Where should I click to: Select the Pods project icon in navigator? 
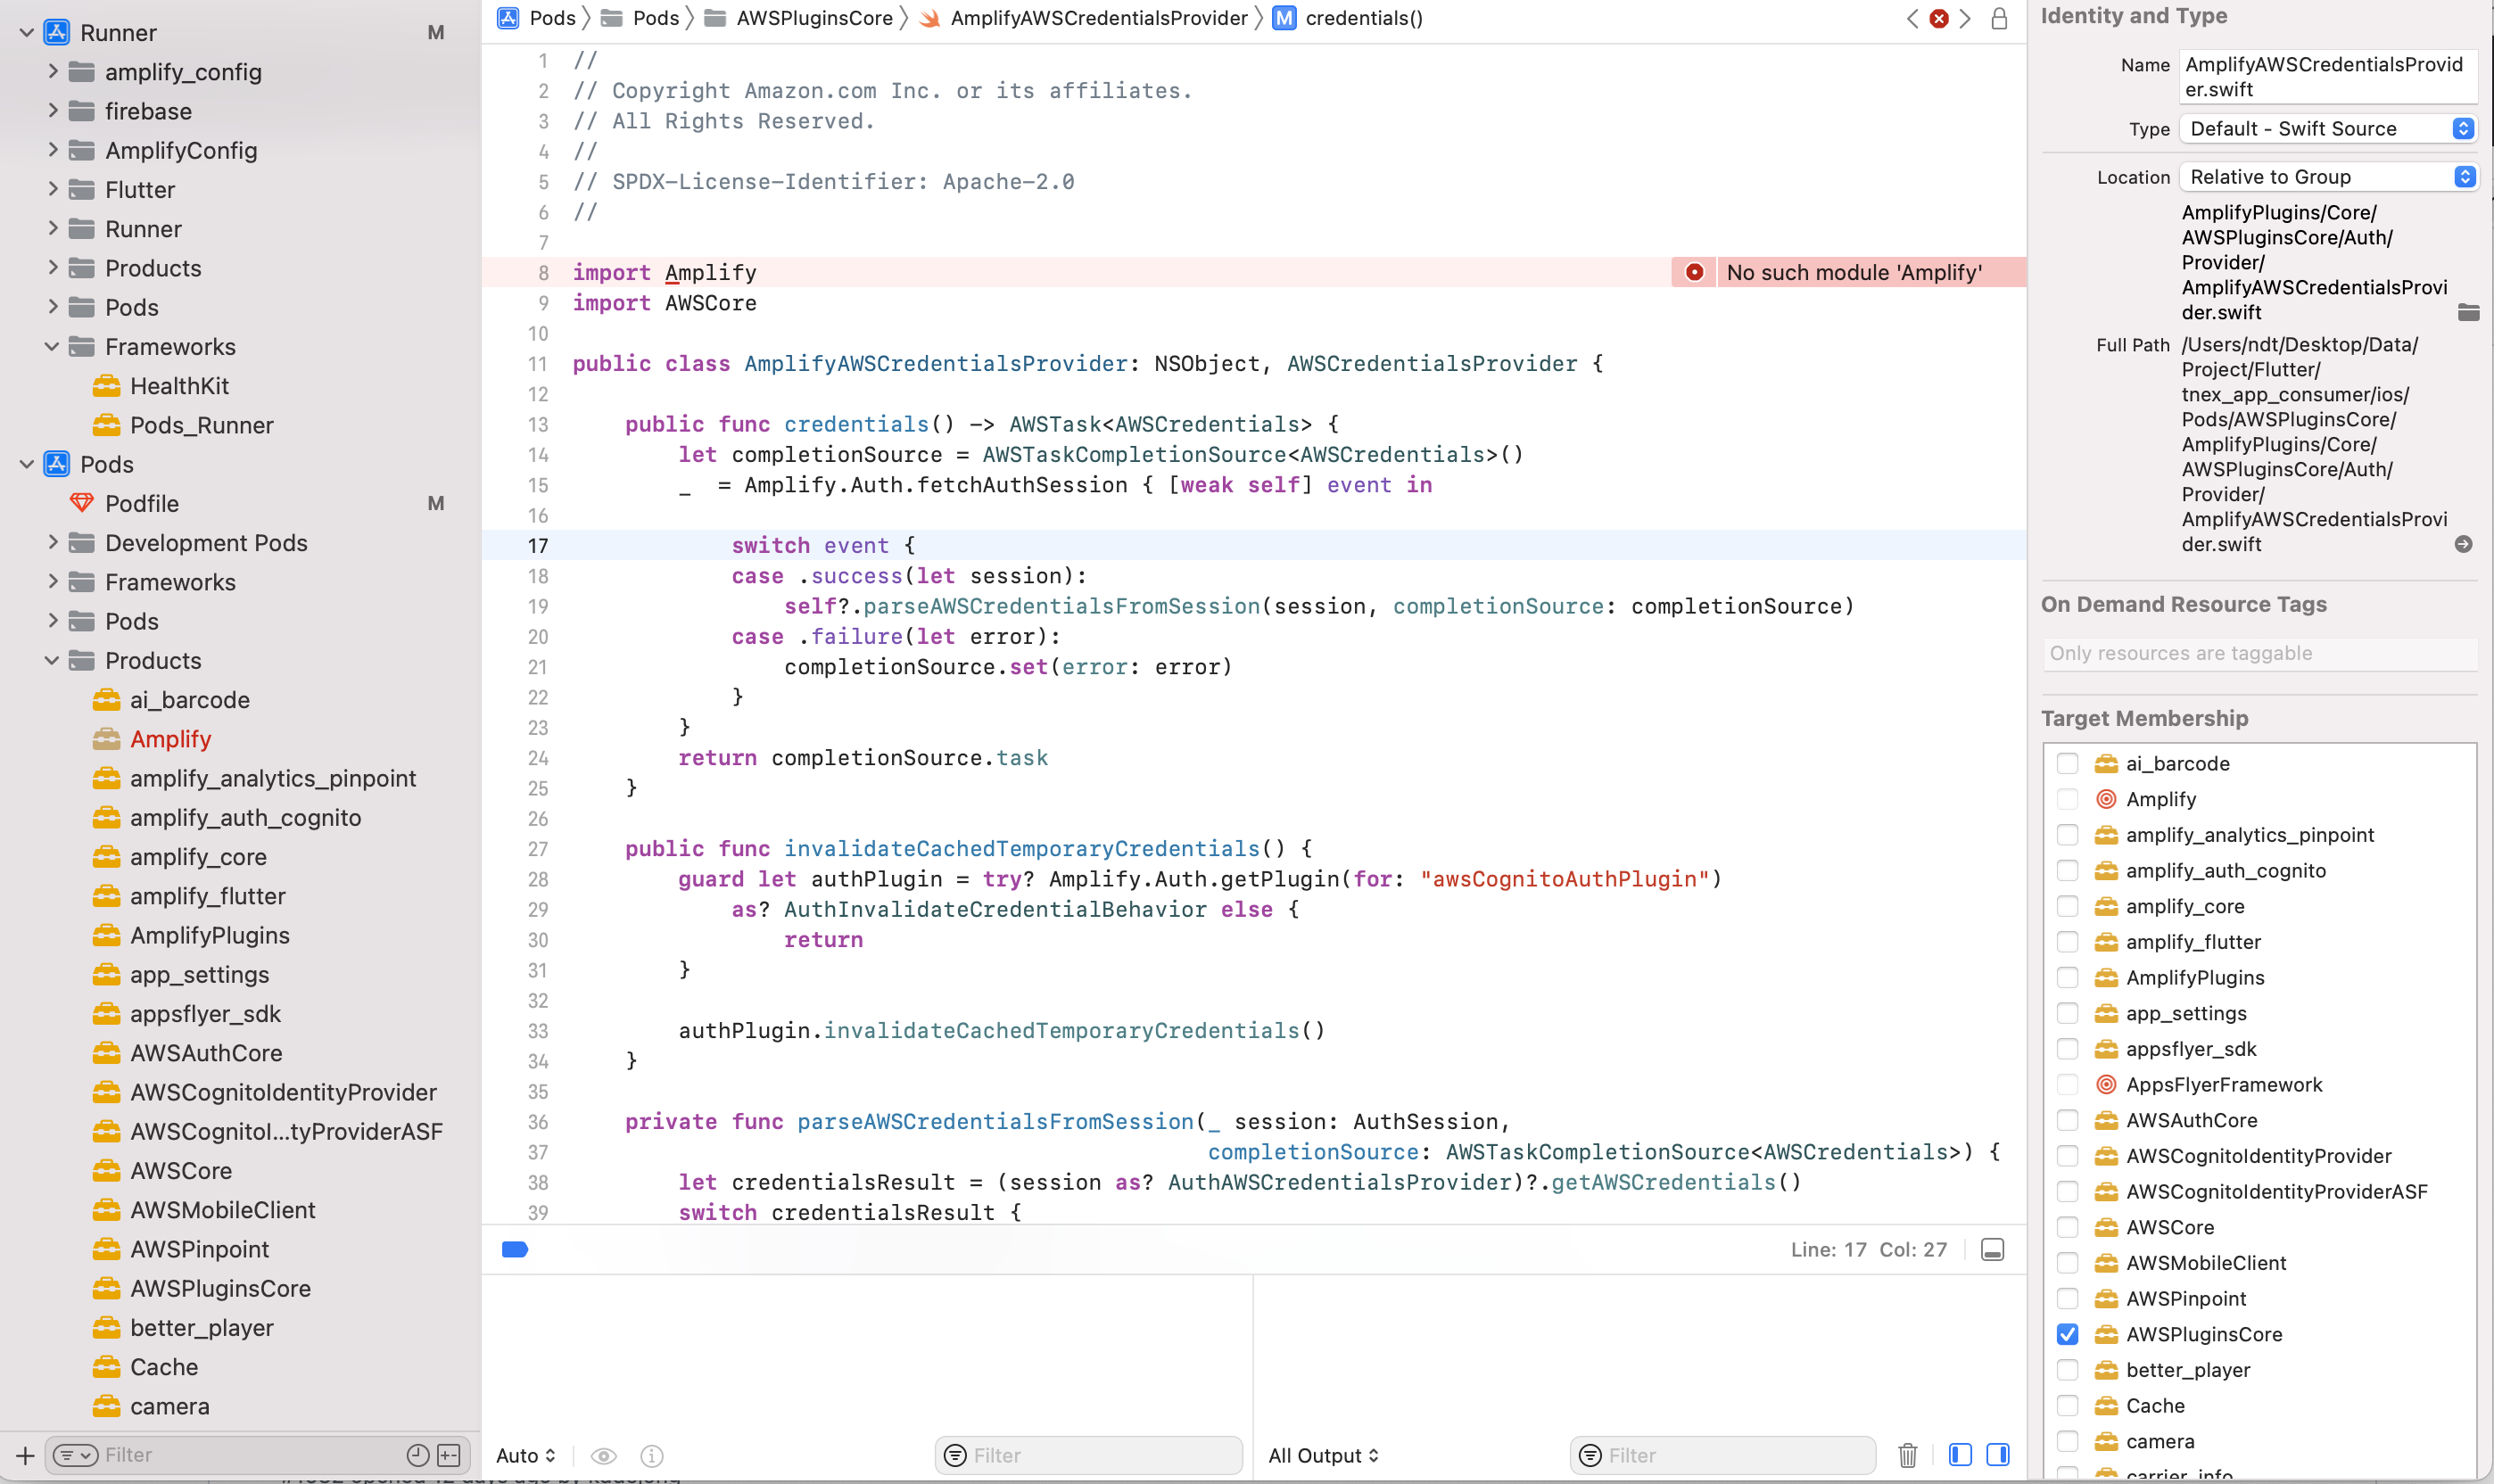(56, 464)
